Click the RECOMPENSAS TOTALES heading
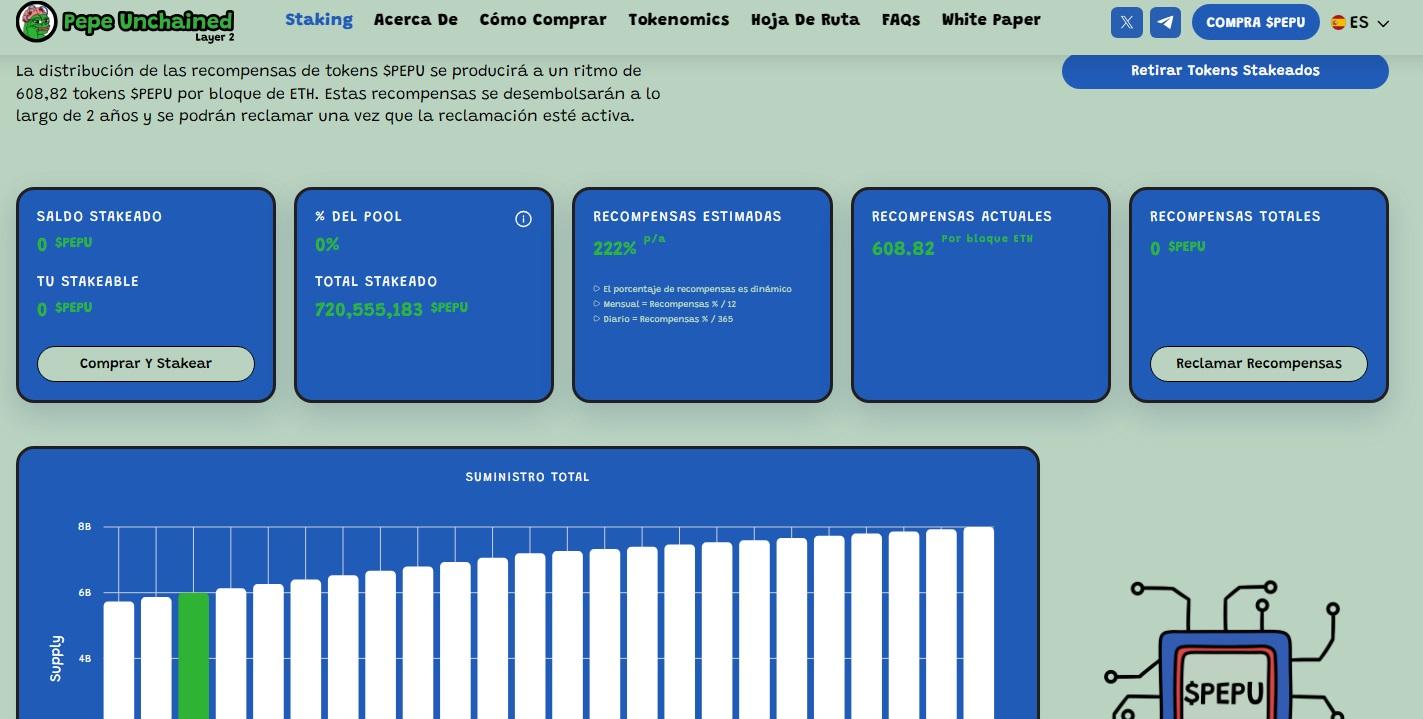1423x719 pixels. point(1235,216)
